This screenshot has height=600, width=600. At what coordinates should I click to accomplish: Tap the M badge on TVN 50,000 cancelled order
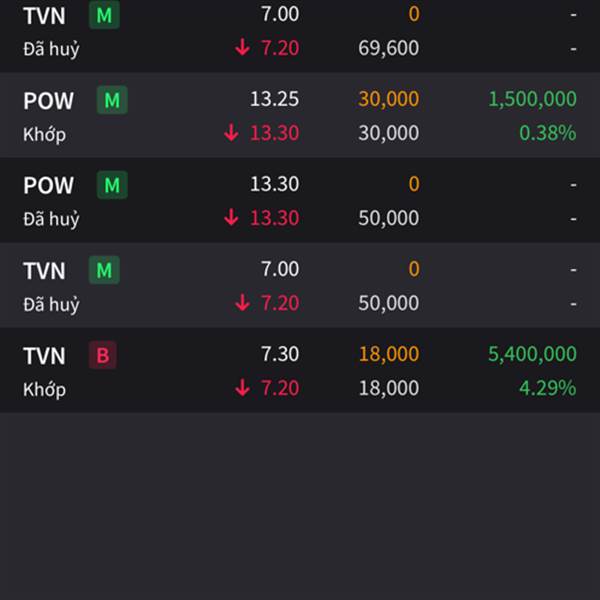pyautogui.click(x=104, y=270)
